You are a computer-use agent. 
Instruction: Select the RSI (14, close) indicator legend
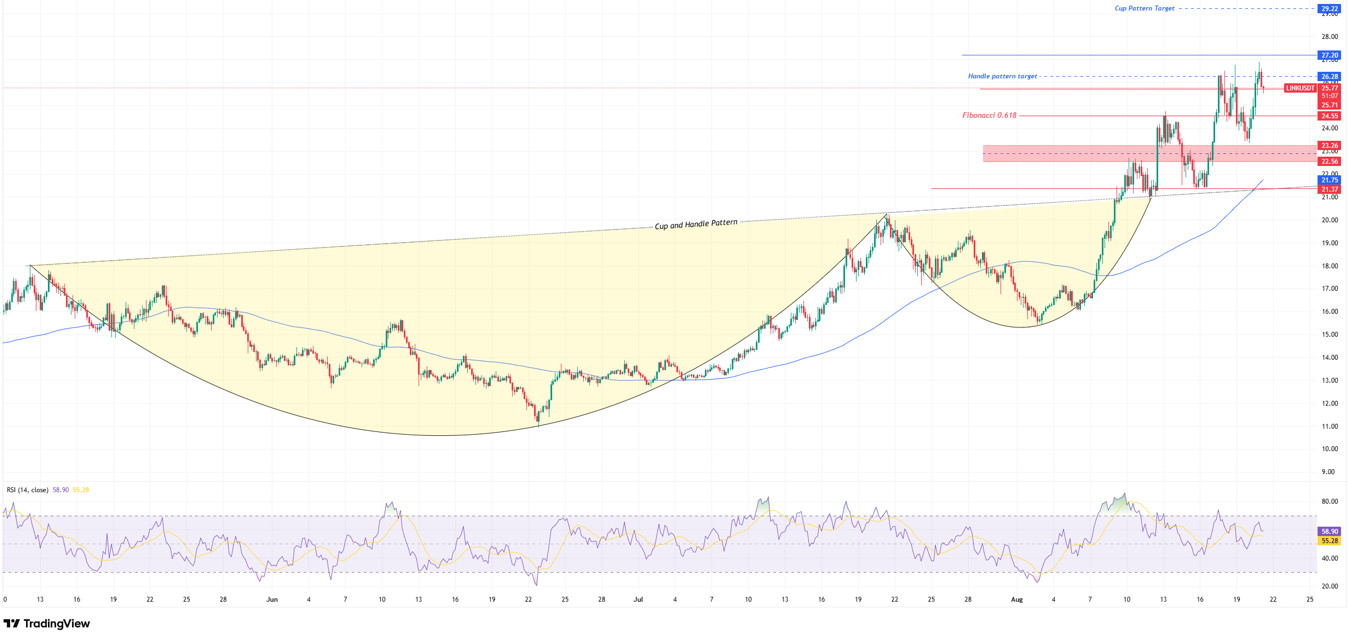click(x=28, y=490)
